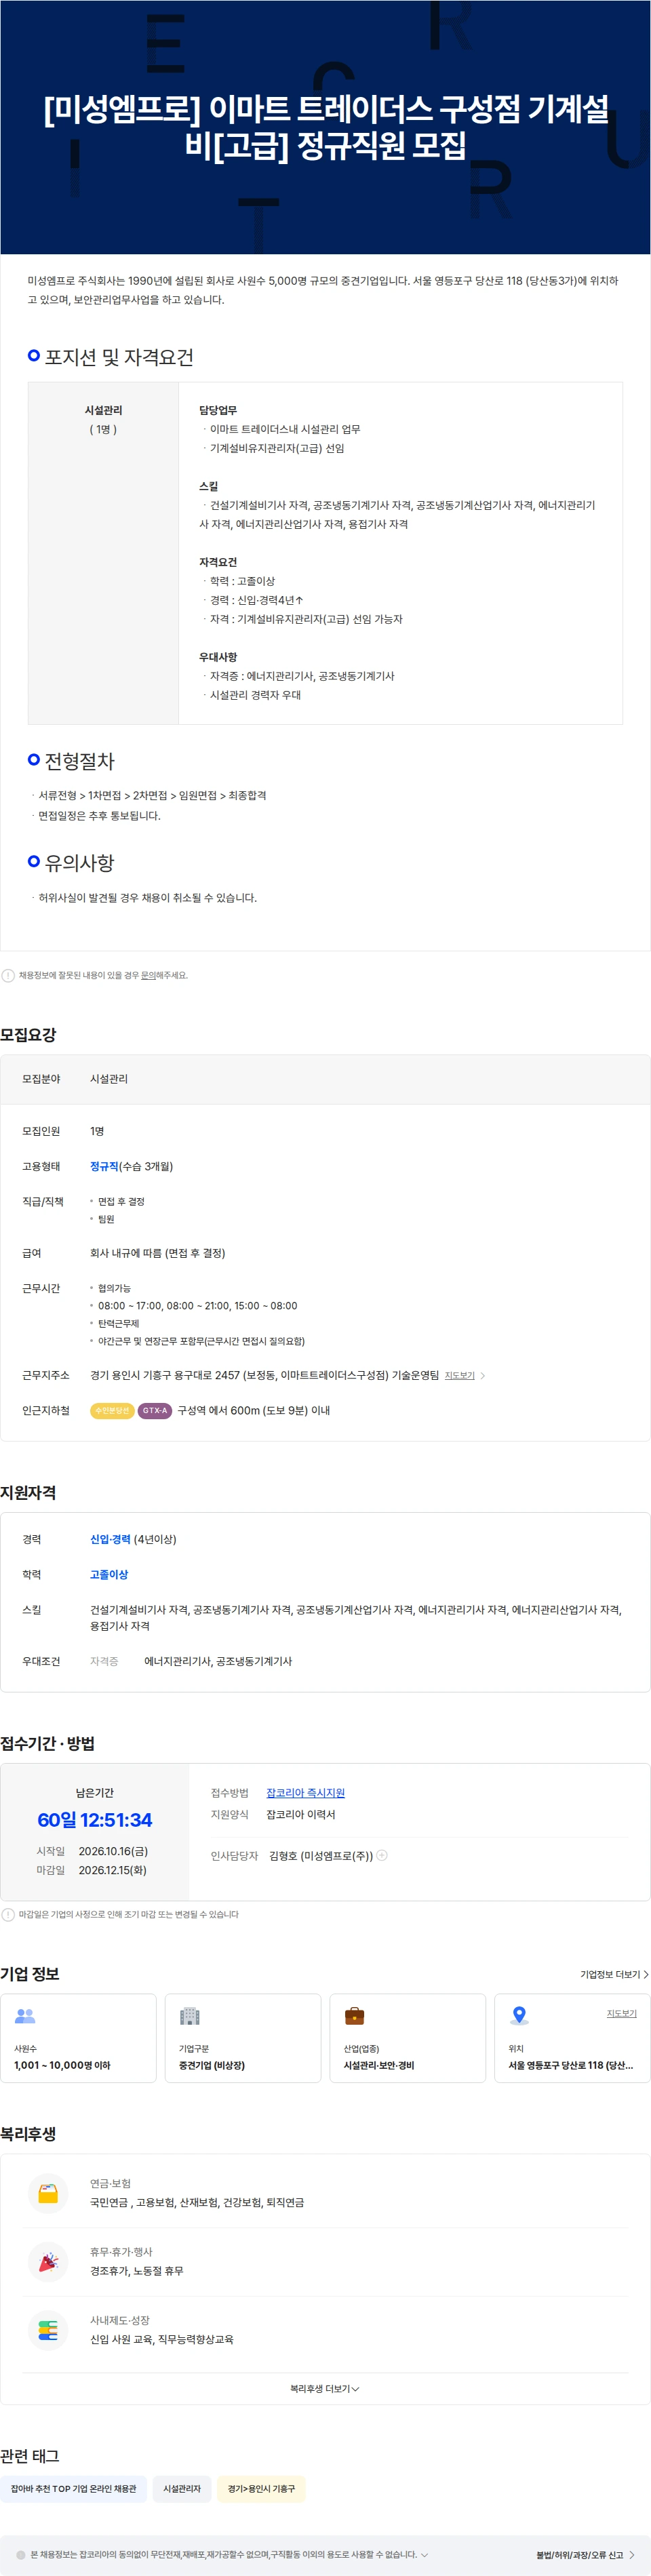The width and height of the screenshot is (651, 2576).
Task: Click the 문의 link in notice
Action: 148,975
